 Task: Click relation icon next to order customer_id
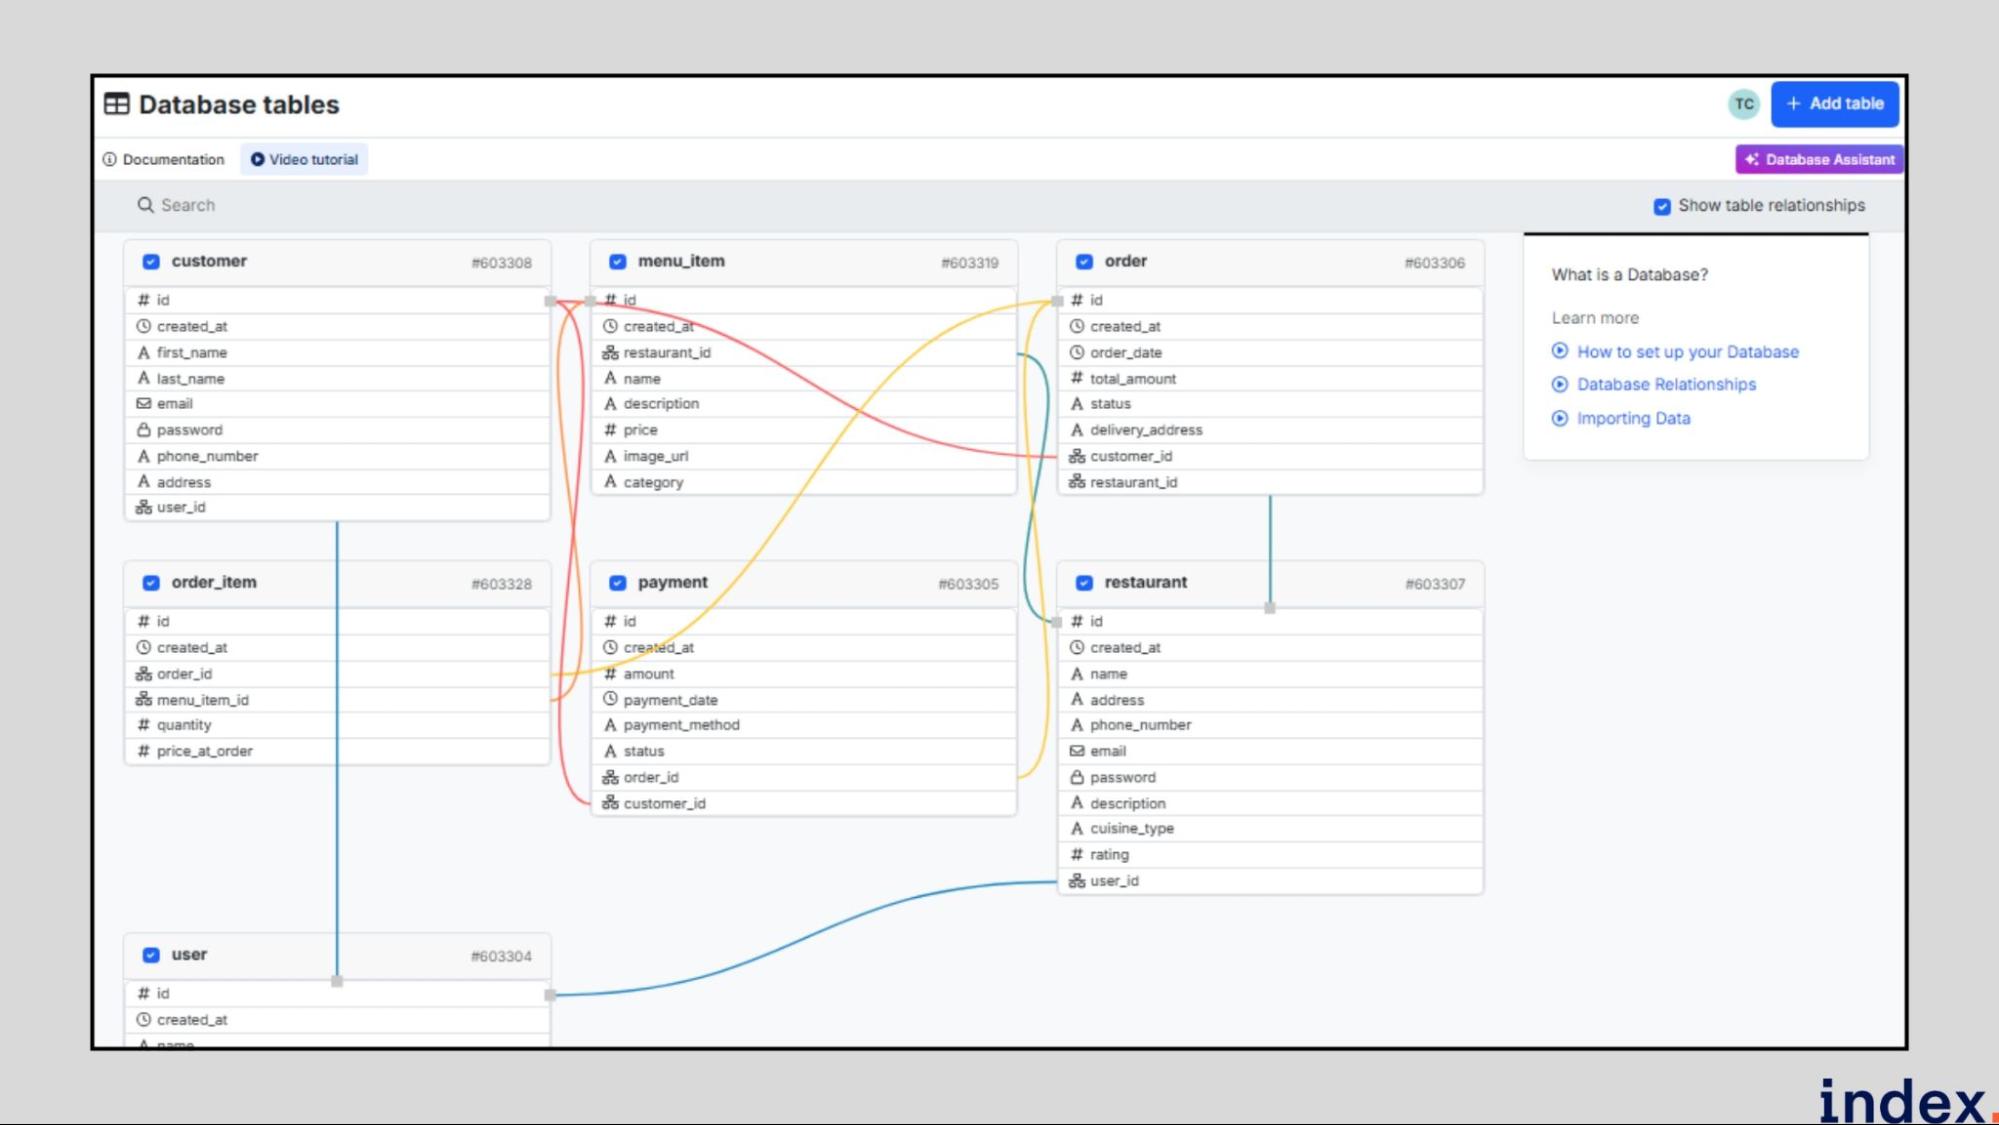1077,456
